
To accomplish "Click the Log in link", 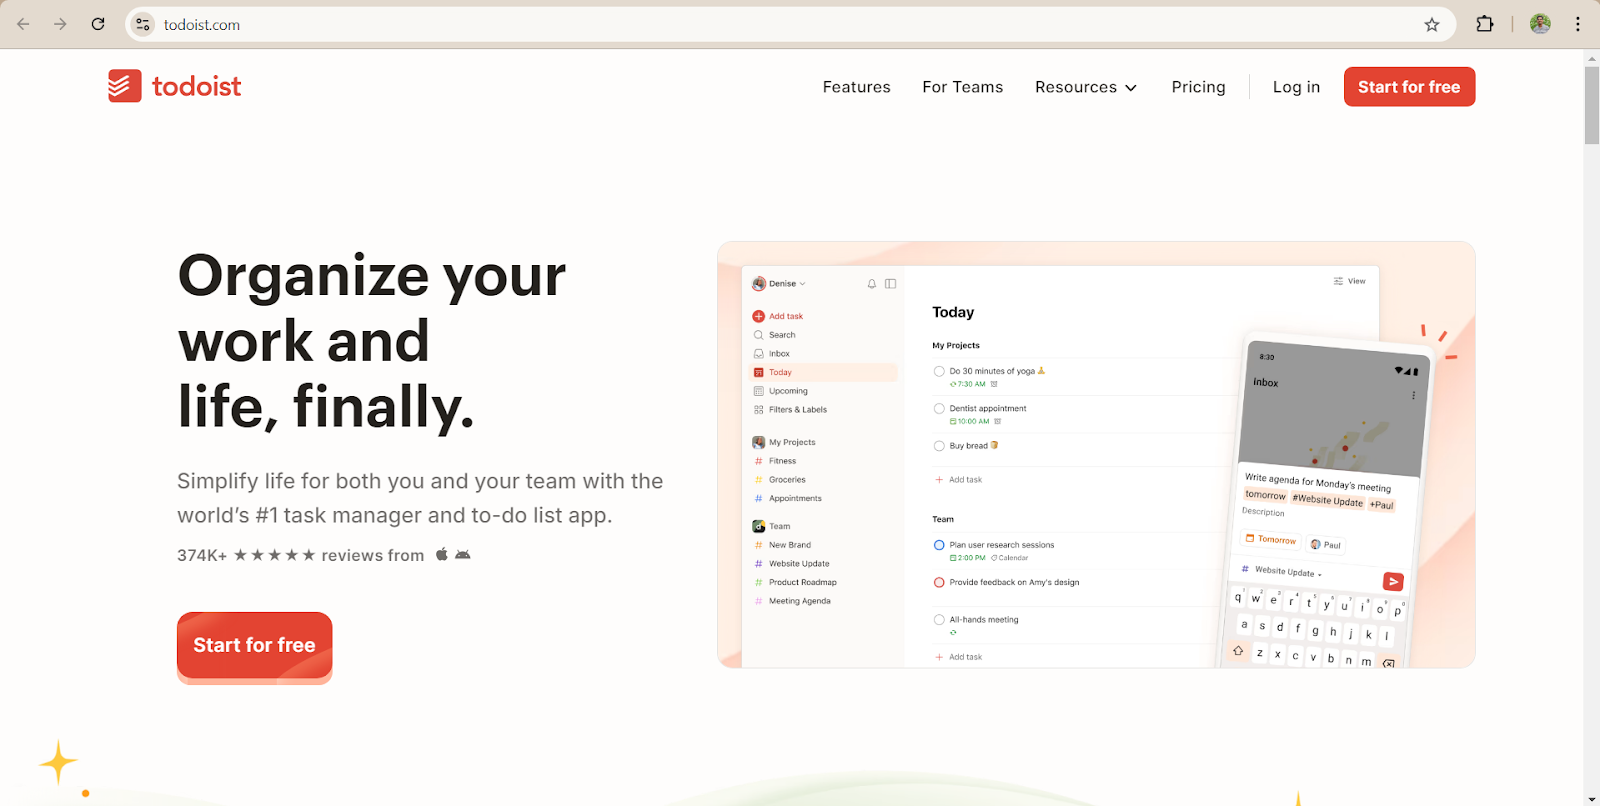I will pyautogui.click(x=1296, y=87).
